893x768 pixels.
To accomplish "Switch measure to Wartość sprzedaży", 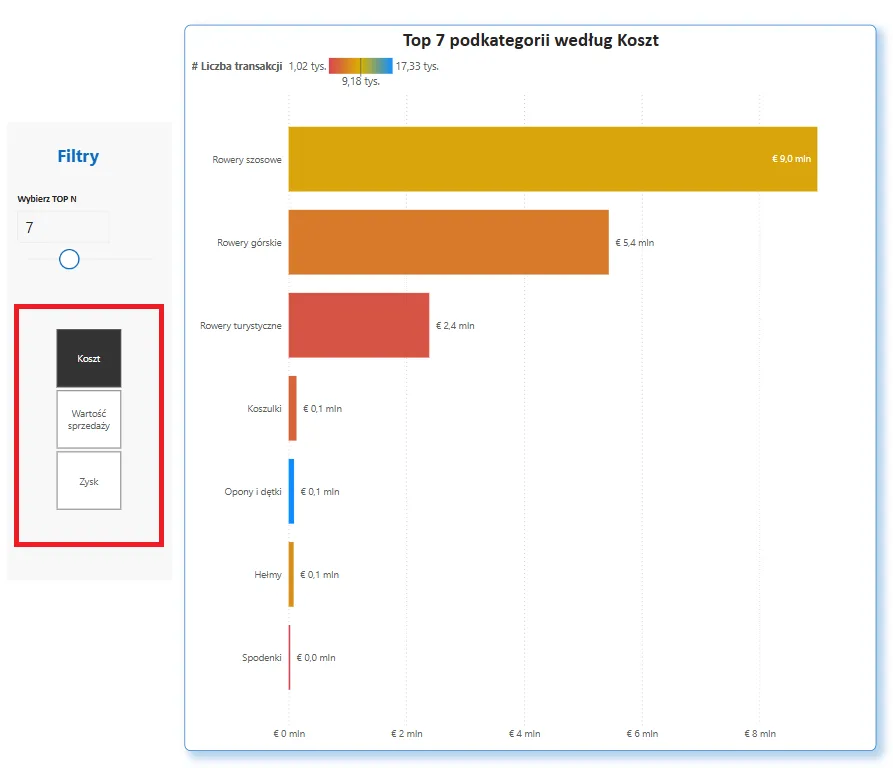I will click(x=89, y=419).
